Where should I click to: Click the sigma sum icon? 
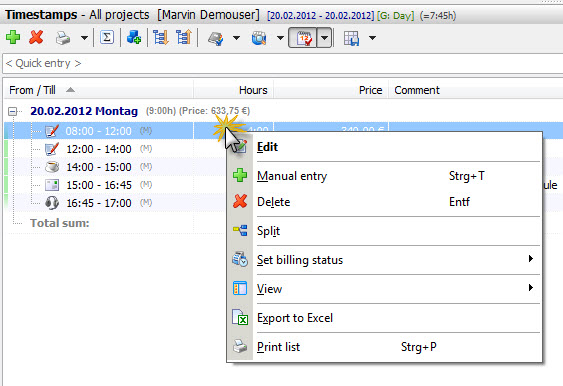[x=107, y=37]
